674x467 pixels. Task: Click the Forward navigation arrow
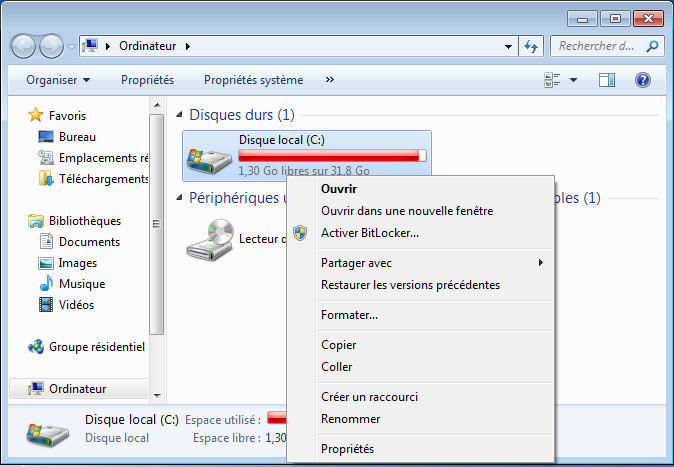pos(52,46)
